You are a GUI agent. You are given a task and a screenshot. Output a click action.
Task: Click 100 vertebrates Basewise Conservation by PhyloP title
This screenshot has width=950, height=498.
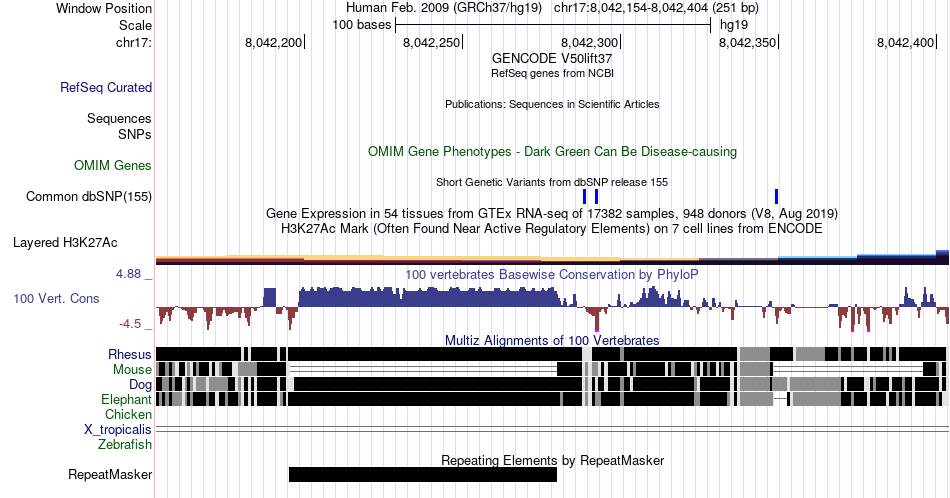tap(552, 274)
